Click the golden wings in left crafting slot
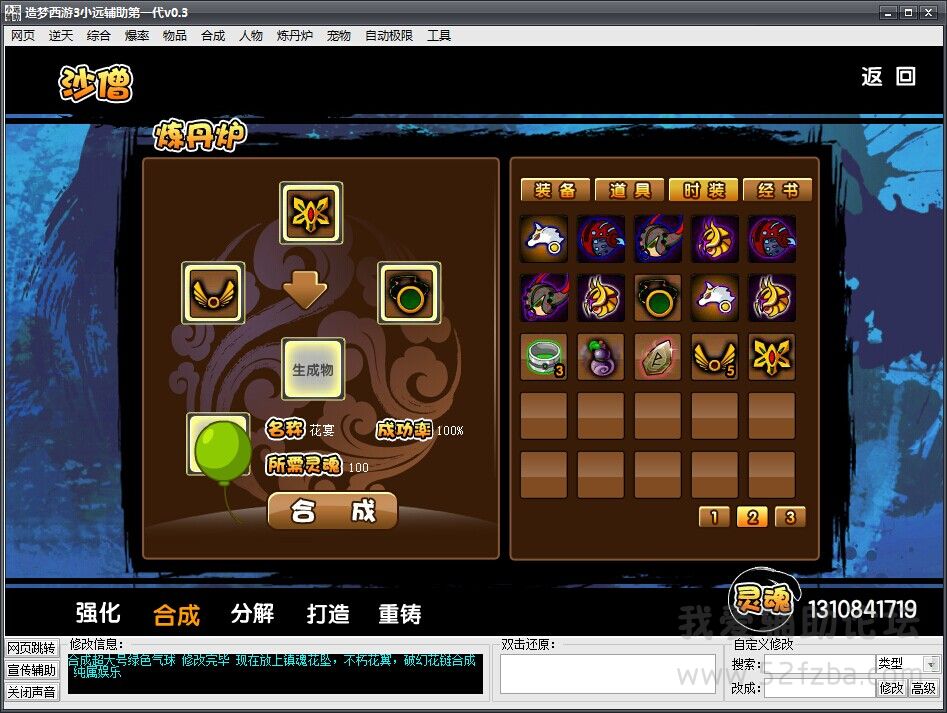Image resolution: width=947 pixels, height=713 pixels. click(213, 293)
